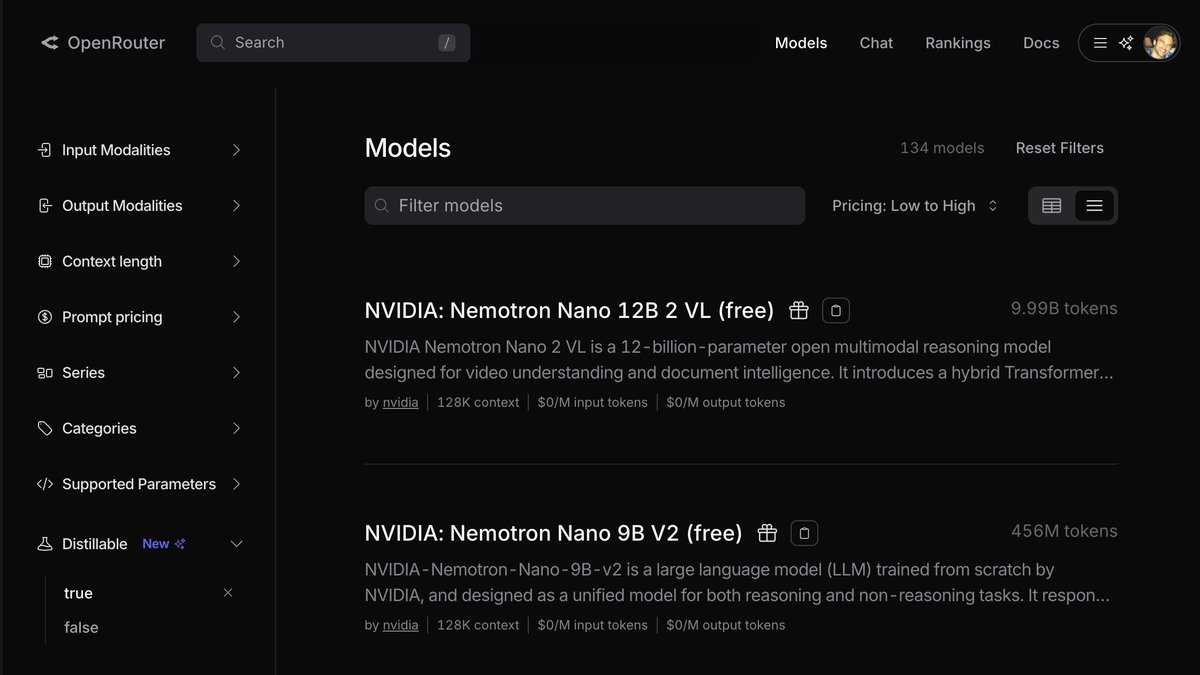
Task: Click the magnifier icon in top Search bar
Action: (217, 43)
